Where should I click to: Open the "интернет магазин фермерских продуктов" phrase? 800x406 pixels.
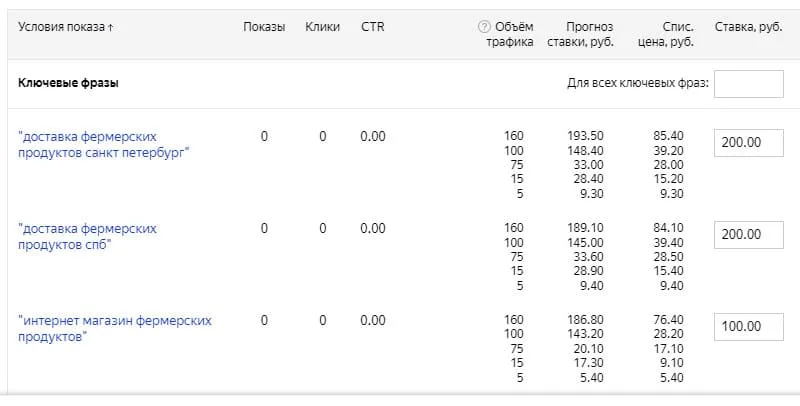coord(115,329)
